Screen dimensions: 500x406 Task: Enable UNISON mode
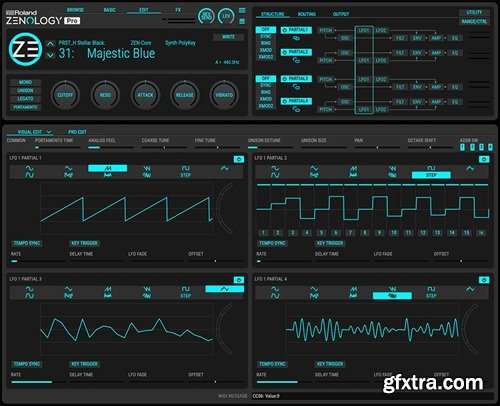pyautogui.click(x=26, y=90)
